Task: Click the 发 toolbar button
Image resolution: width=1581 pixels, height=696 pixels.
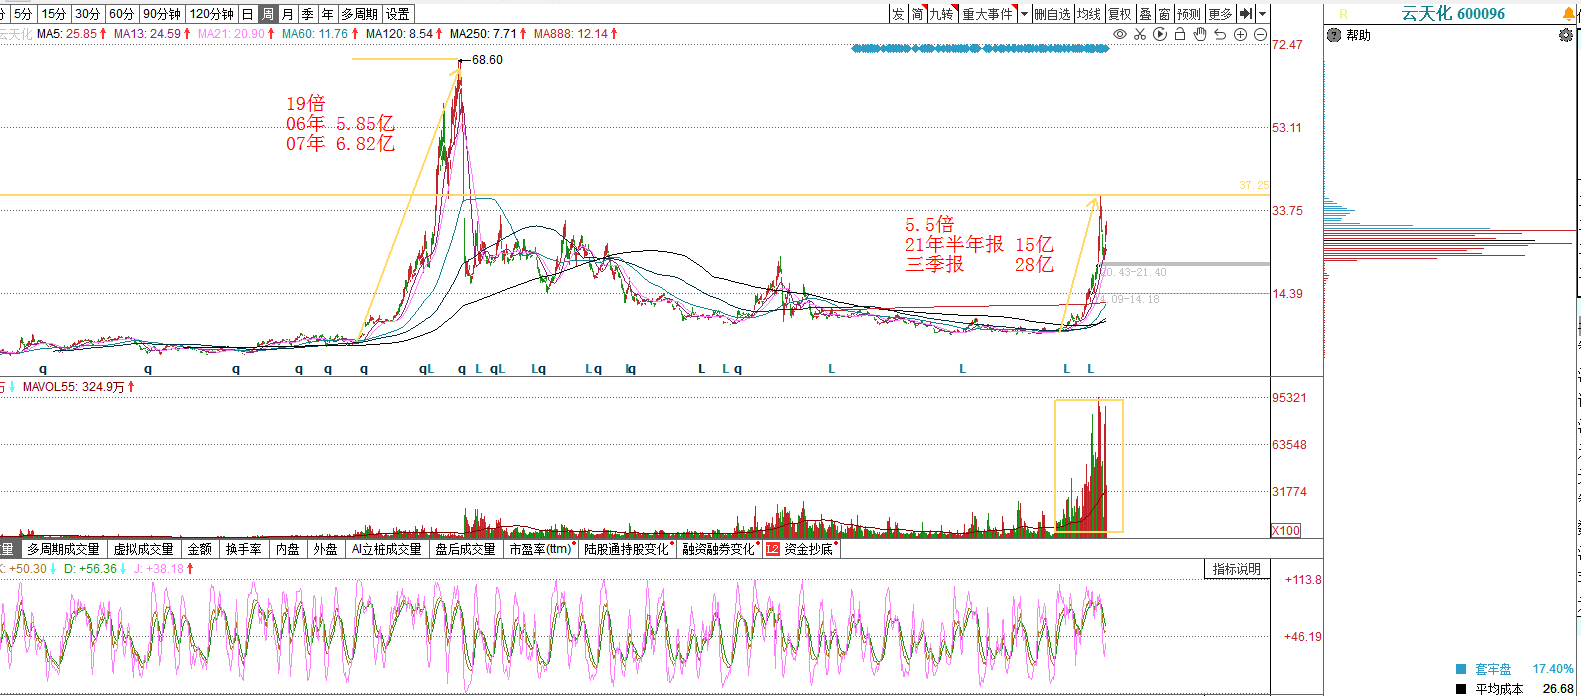Action: click(898, 14)
